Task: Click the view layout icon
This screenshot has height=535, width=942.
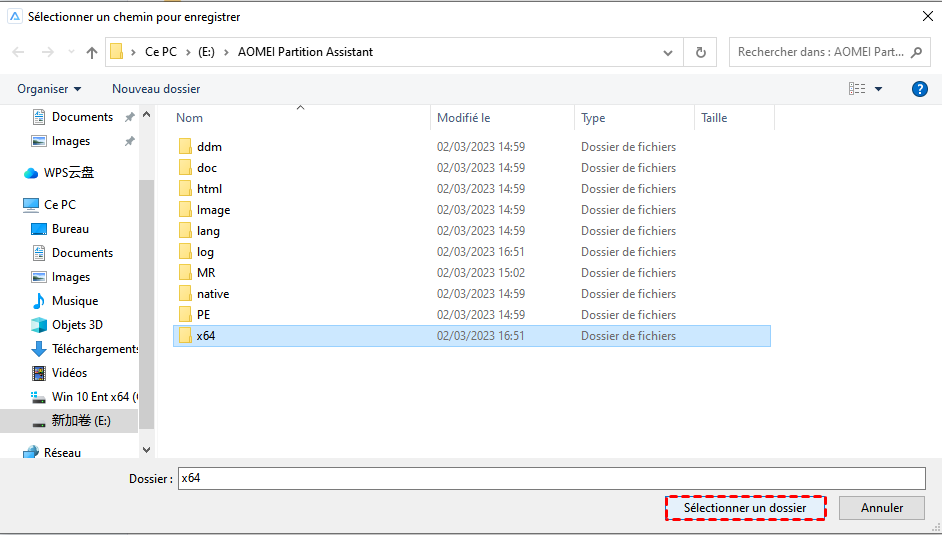Action: (857, 89)
